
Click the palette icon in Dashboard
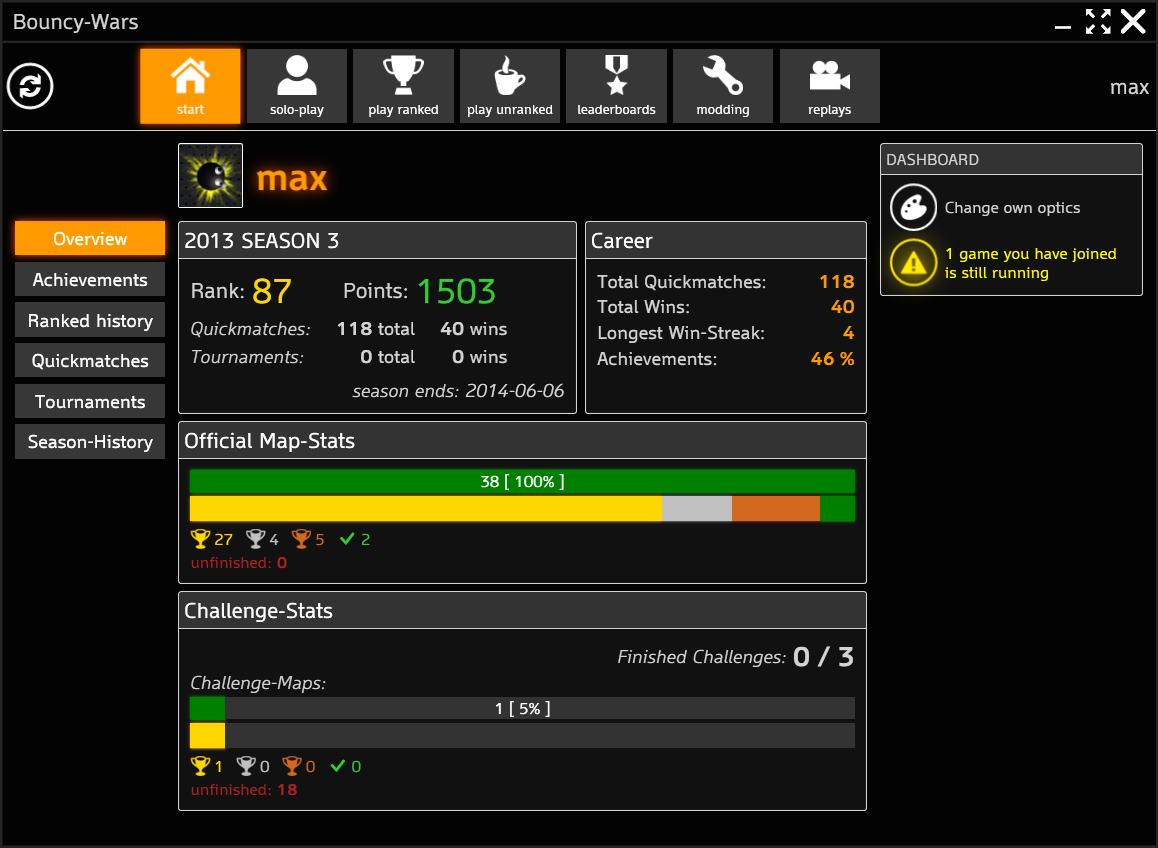(x=913, y=208)
